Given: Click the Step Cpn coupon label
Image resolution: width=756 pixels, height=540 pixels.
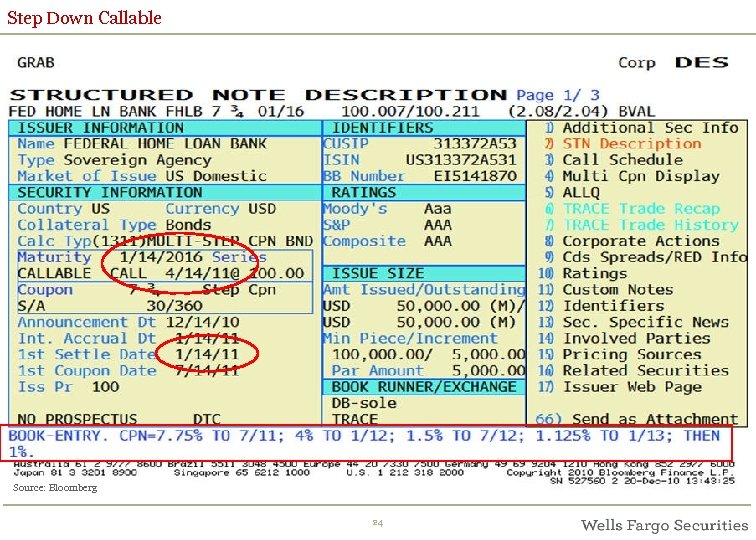Looking at the screenshot, I should [x=239, y=289].
